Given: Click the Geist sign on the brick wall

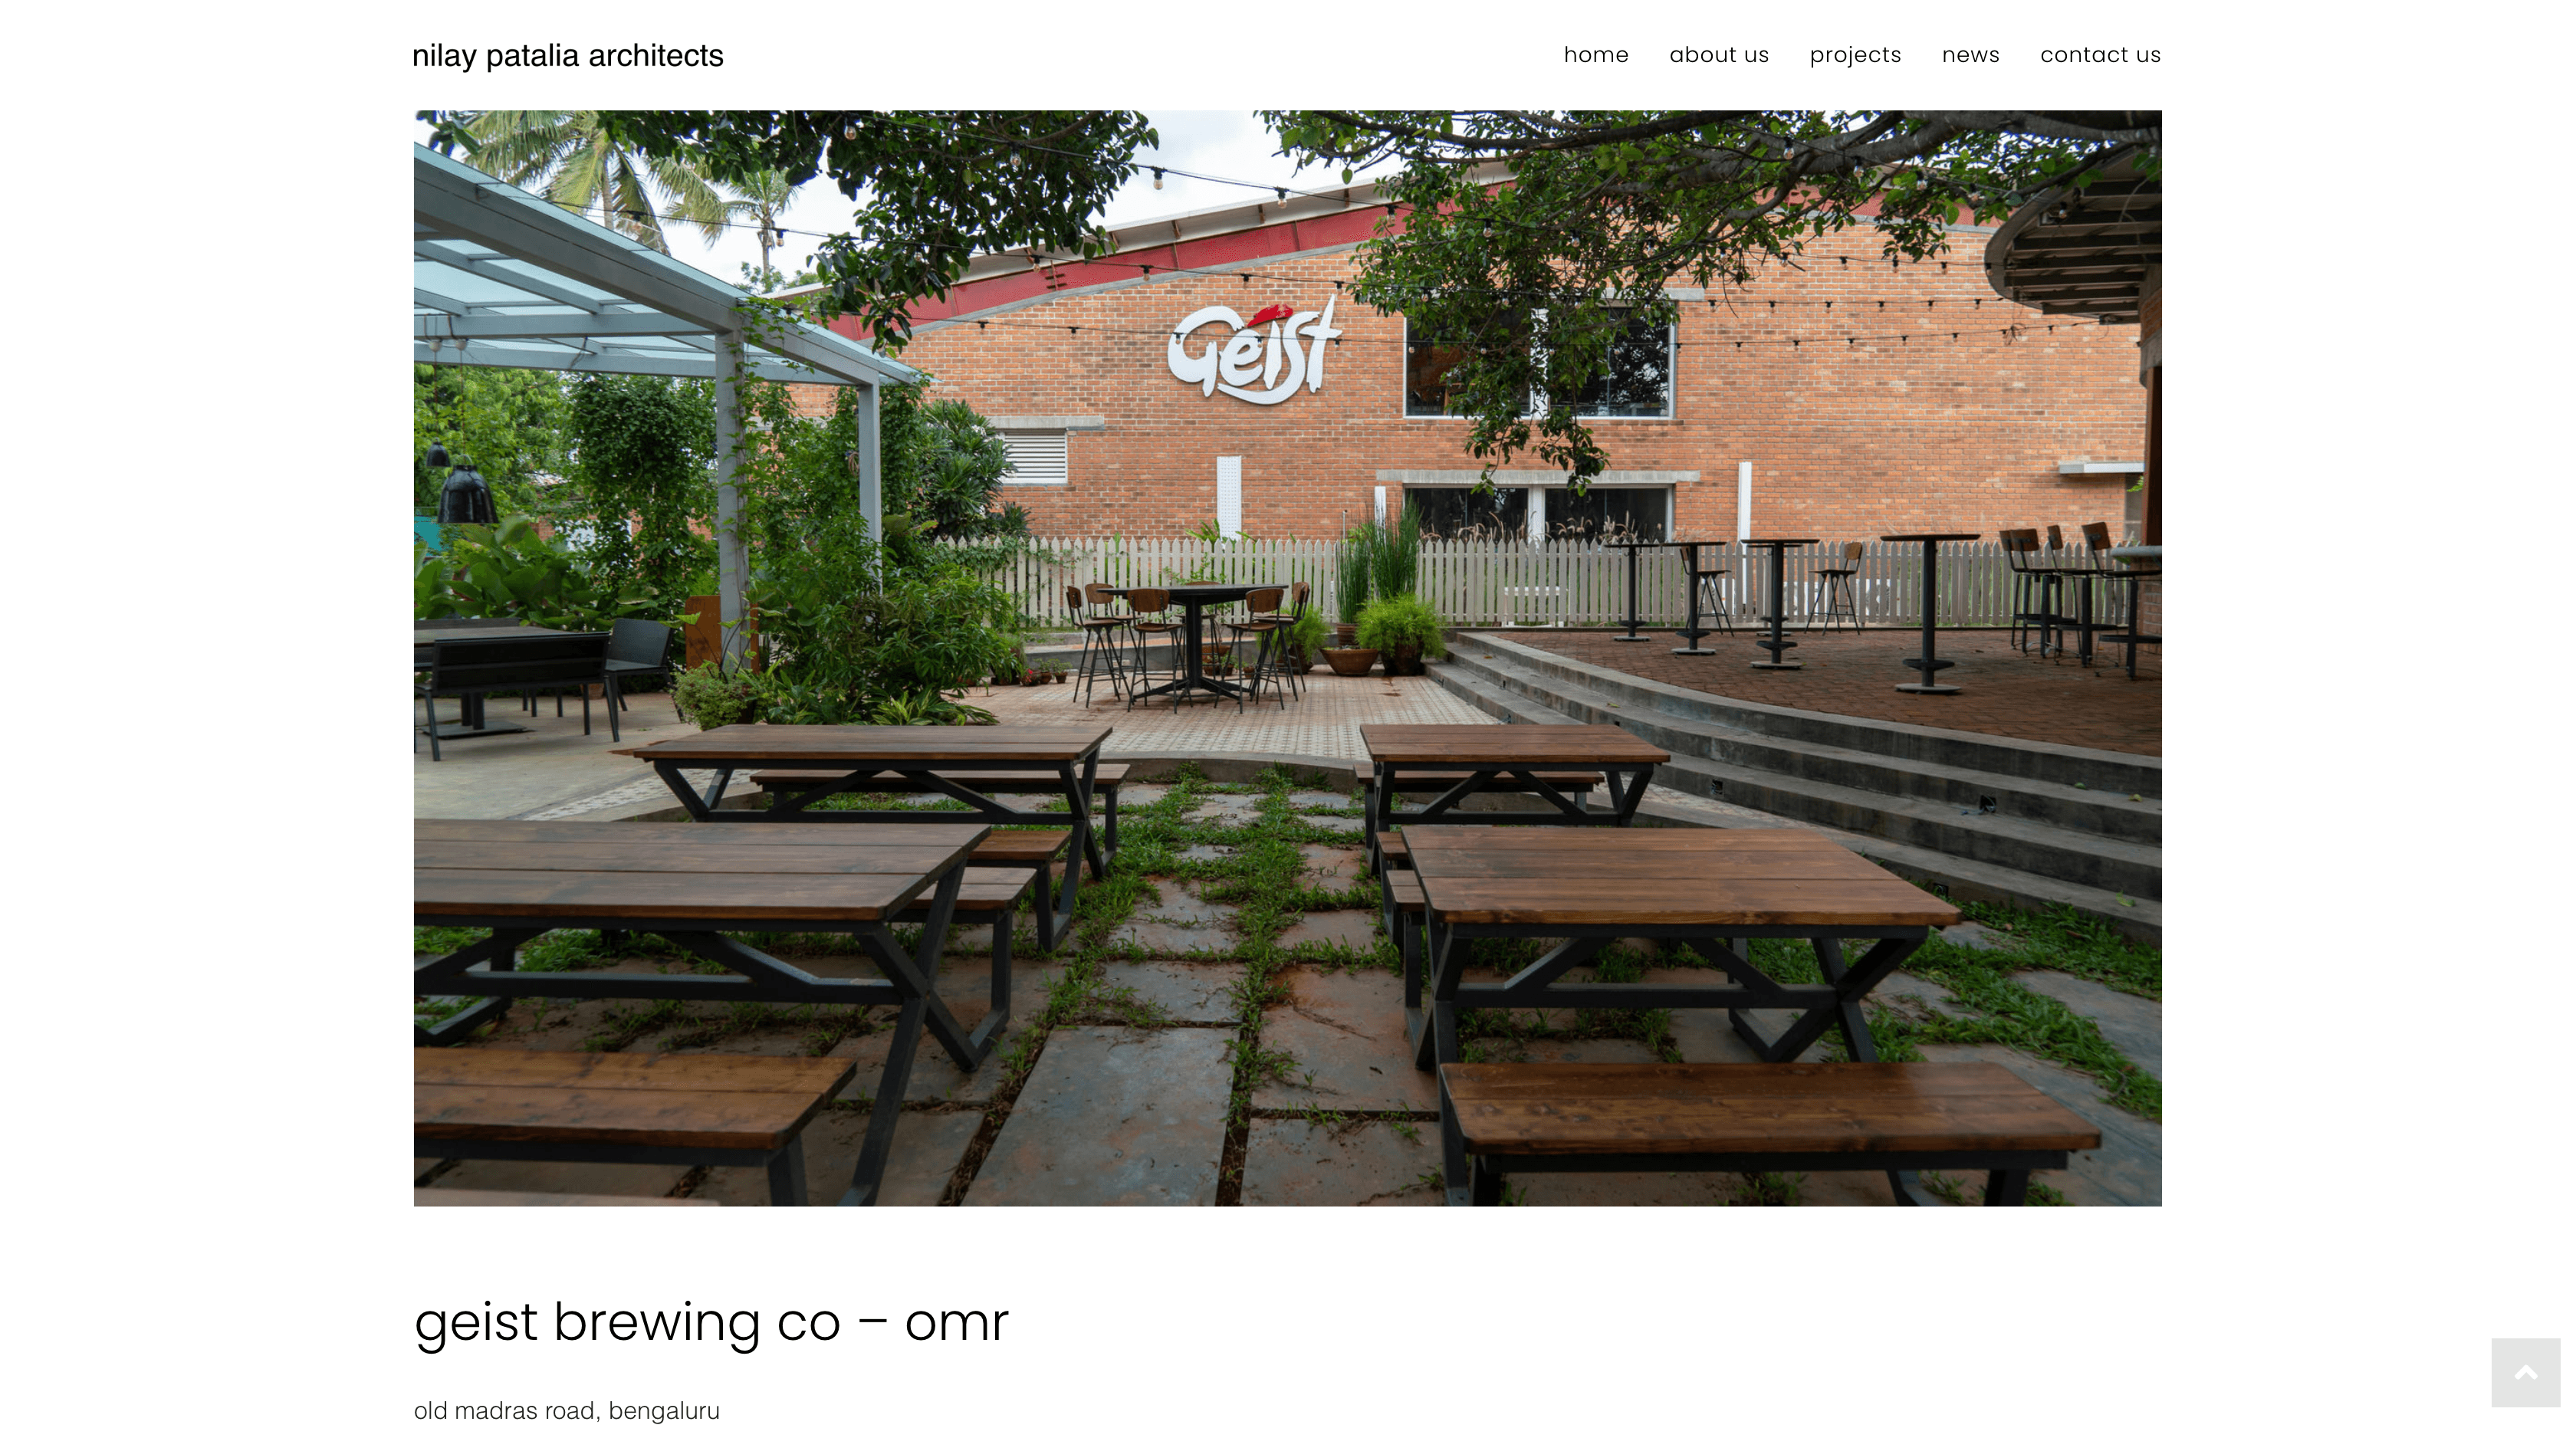Looking at the screenshot, I should tap(1253, 350).
